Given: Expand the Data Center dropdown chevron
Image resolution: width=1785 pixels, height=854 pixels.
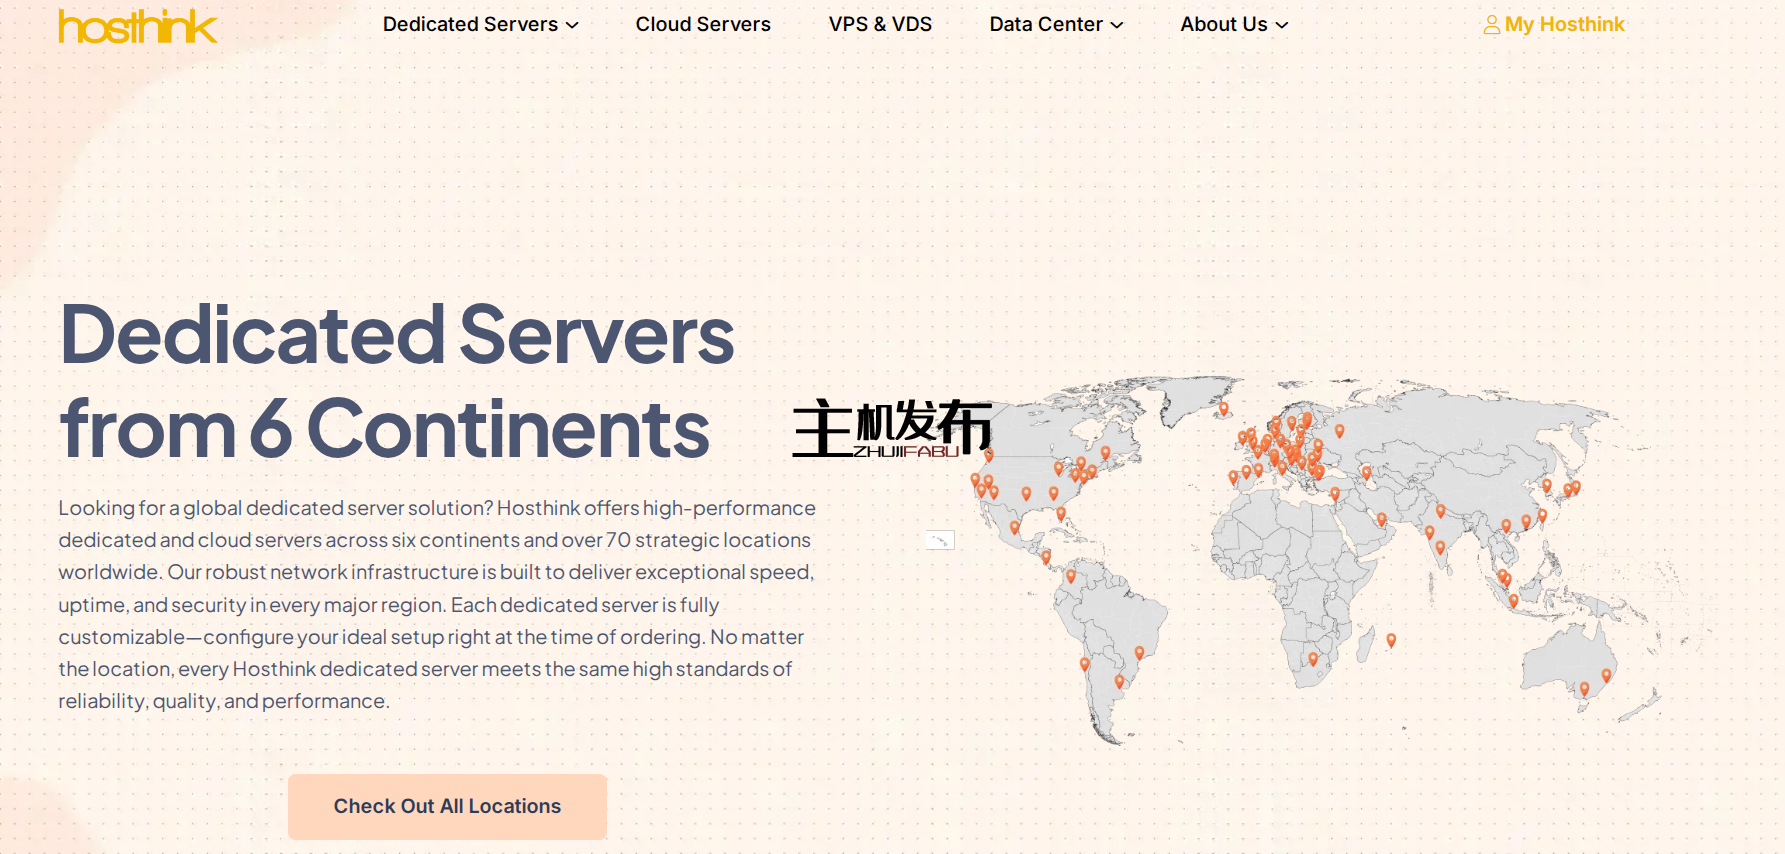Looking at the screenshot, I should pos(1117,25).
